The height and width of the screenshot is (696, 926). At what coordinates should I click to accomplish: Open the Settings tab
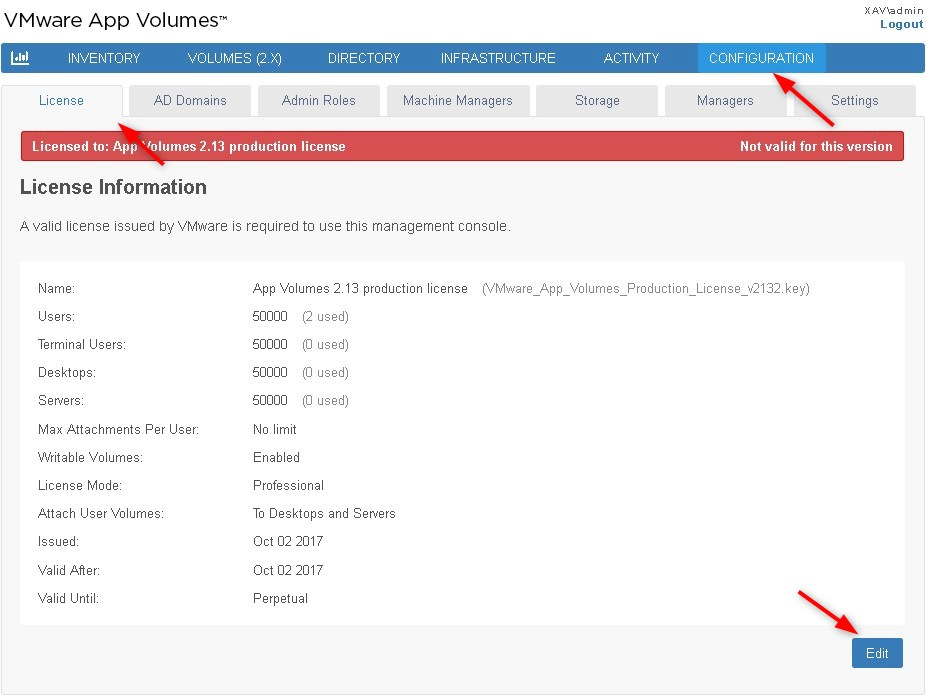click(x=855, y=100)
